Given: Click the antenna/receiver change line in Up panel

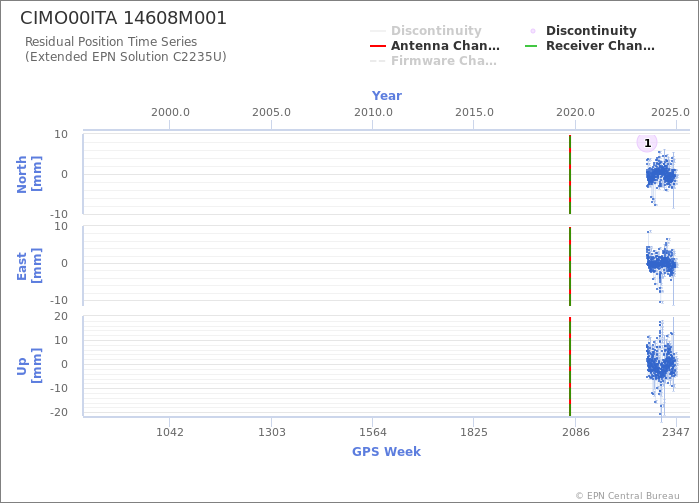Looking at the screenshot, I should (x=570, y=367).
